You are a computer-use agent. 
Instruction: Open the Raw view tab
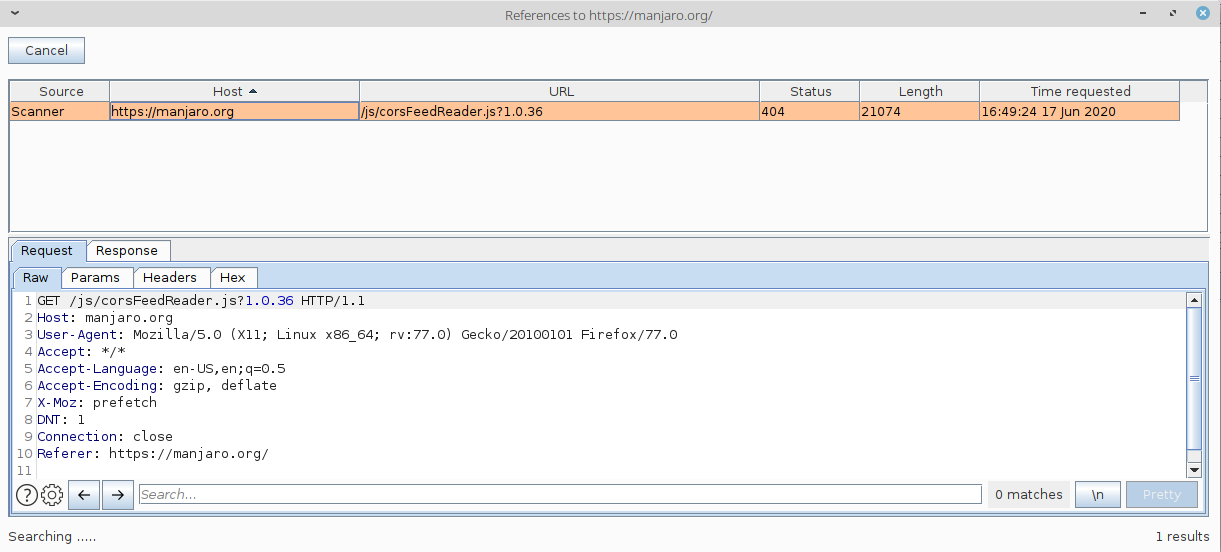pos(36,277)
